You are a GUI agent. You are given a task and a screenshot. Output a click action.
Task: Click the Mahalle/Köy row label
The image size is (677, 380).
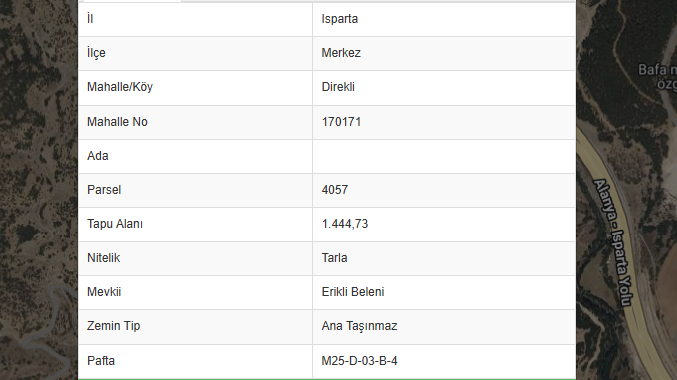point(120,87)
